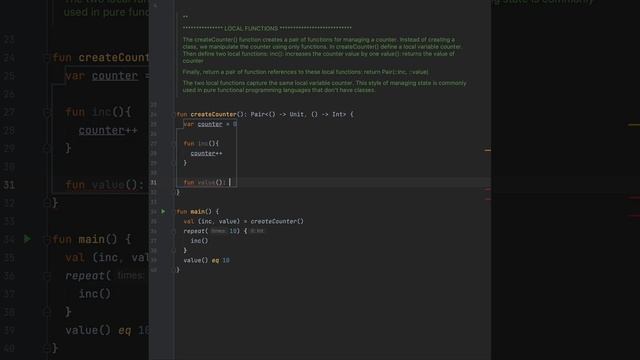This screenshot has width=640, height=360.
Task: Collapse the inc function fold marker in background editor
Action: coord(47,112)
